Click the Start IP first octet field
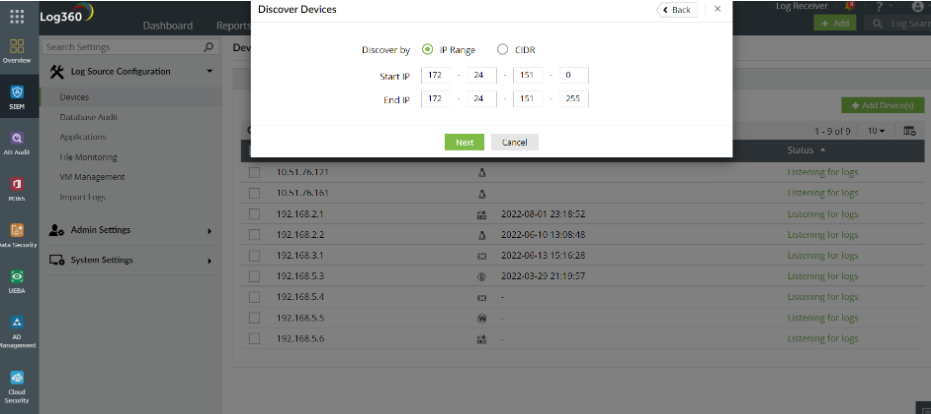This screenshot has height=414, width=931. click(436, 76)
